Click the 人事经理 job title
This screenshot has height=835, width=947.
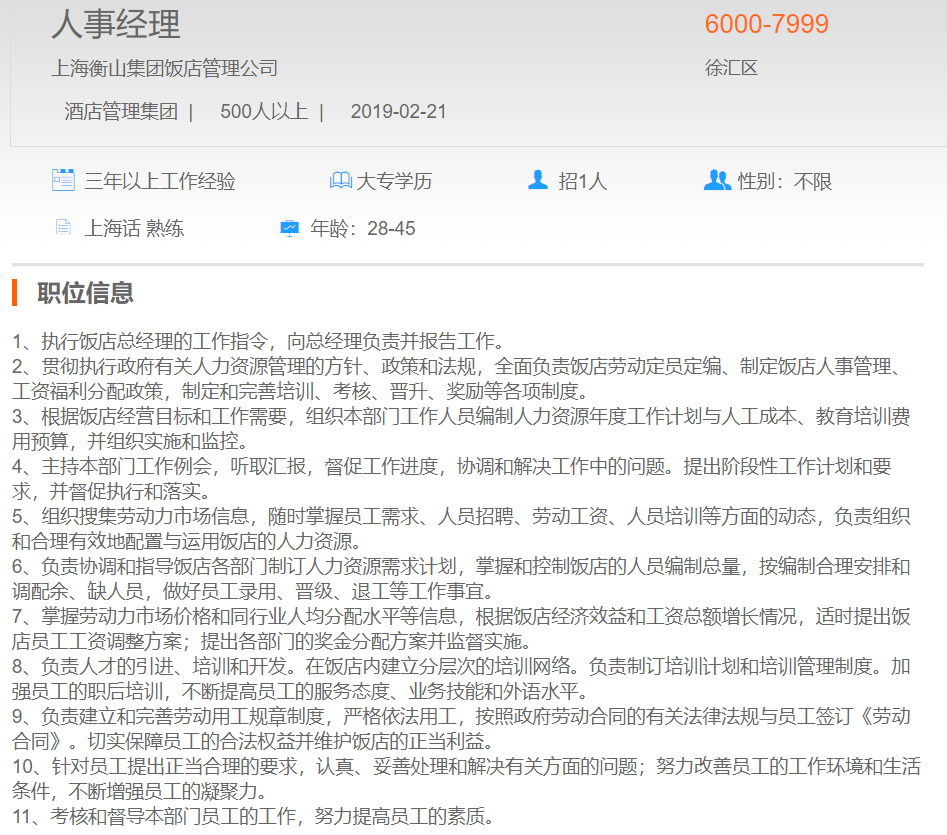click(116, 25)
